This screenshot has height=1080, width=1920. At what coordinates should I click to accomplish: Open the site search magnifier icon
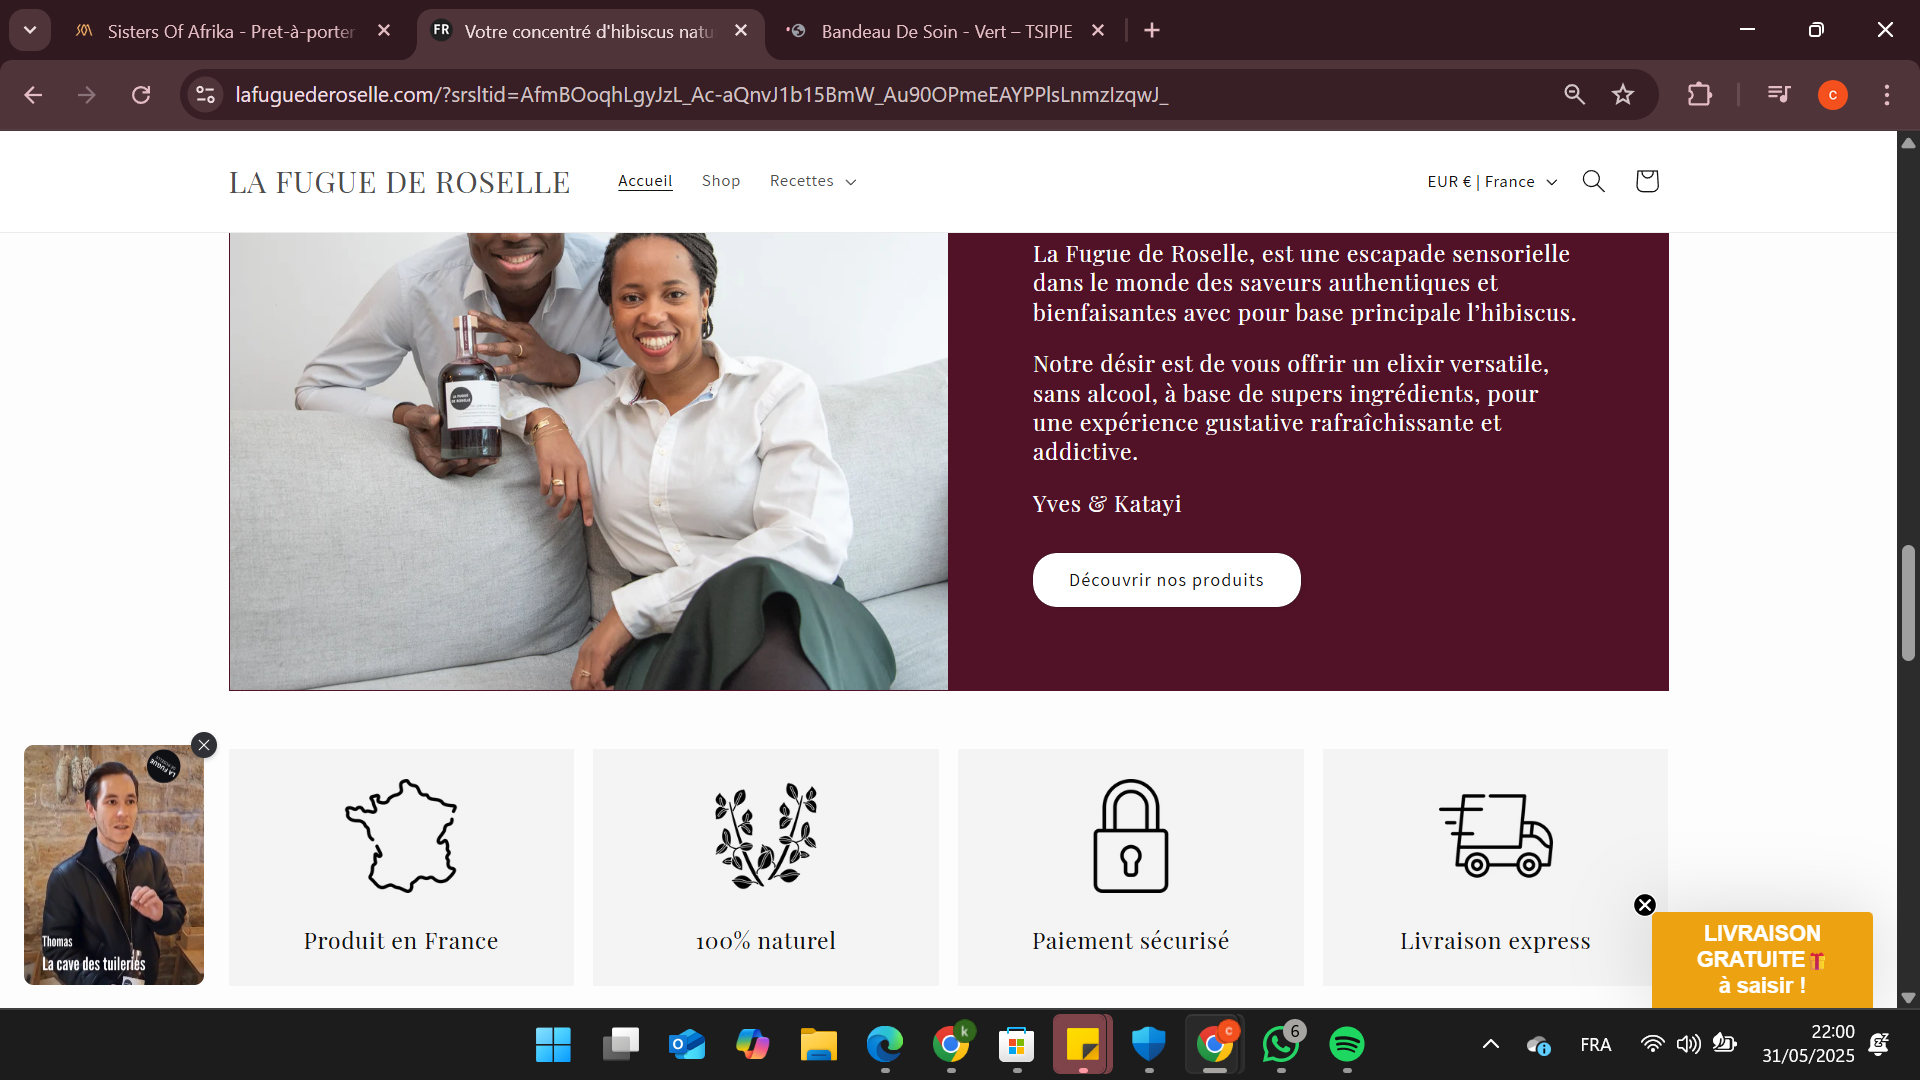(x=1593, y=181)
